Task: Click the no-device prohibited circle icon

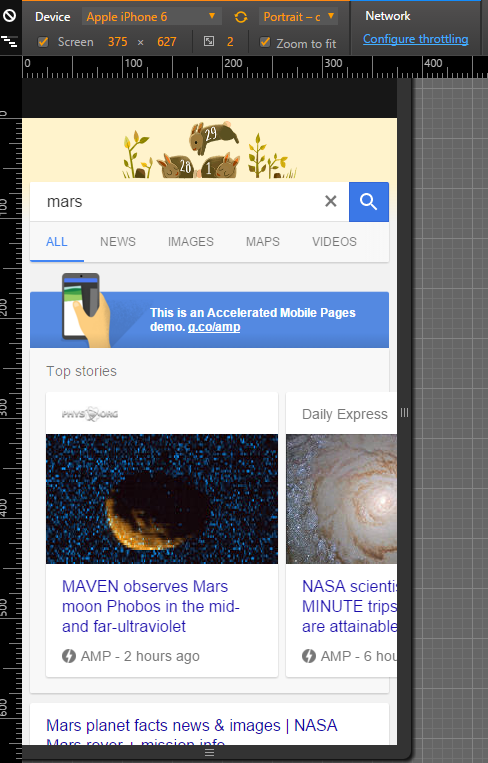Action: tap(9, 16)
